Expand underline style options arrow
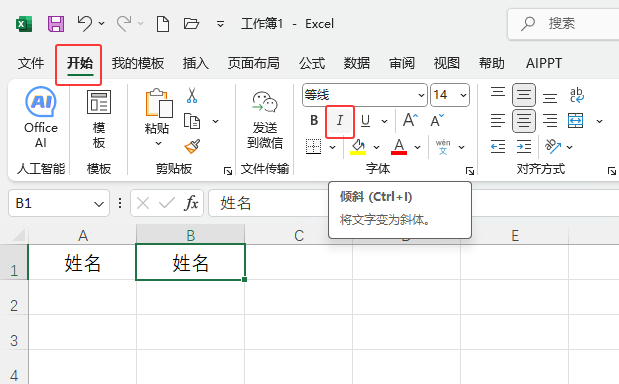This screenshot has height=384, width=619. [x=384, y=121]
